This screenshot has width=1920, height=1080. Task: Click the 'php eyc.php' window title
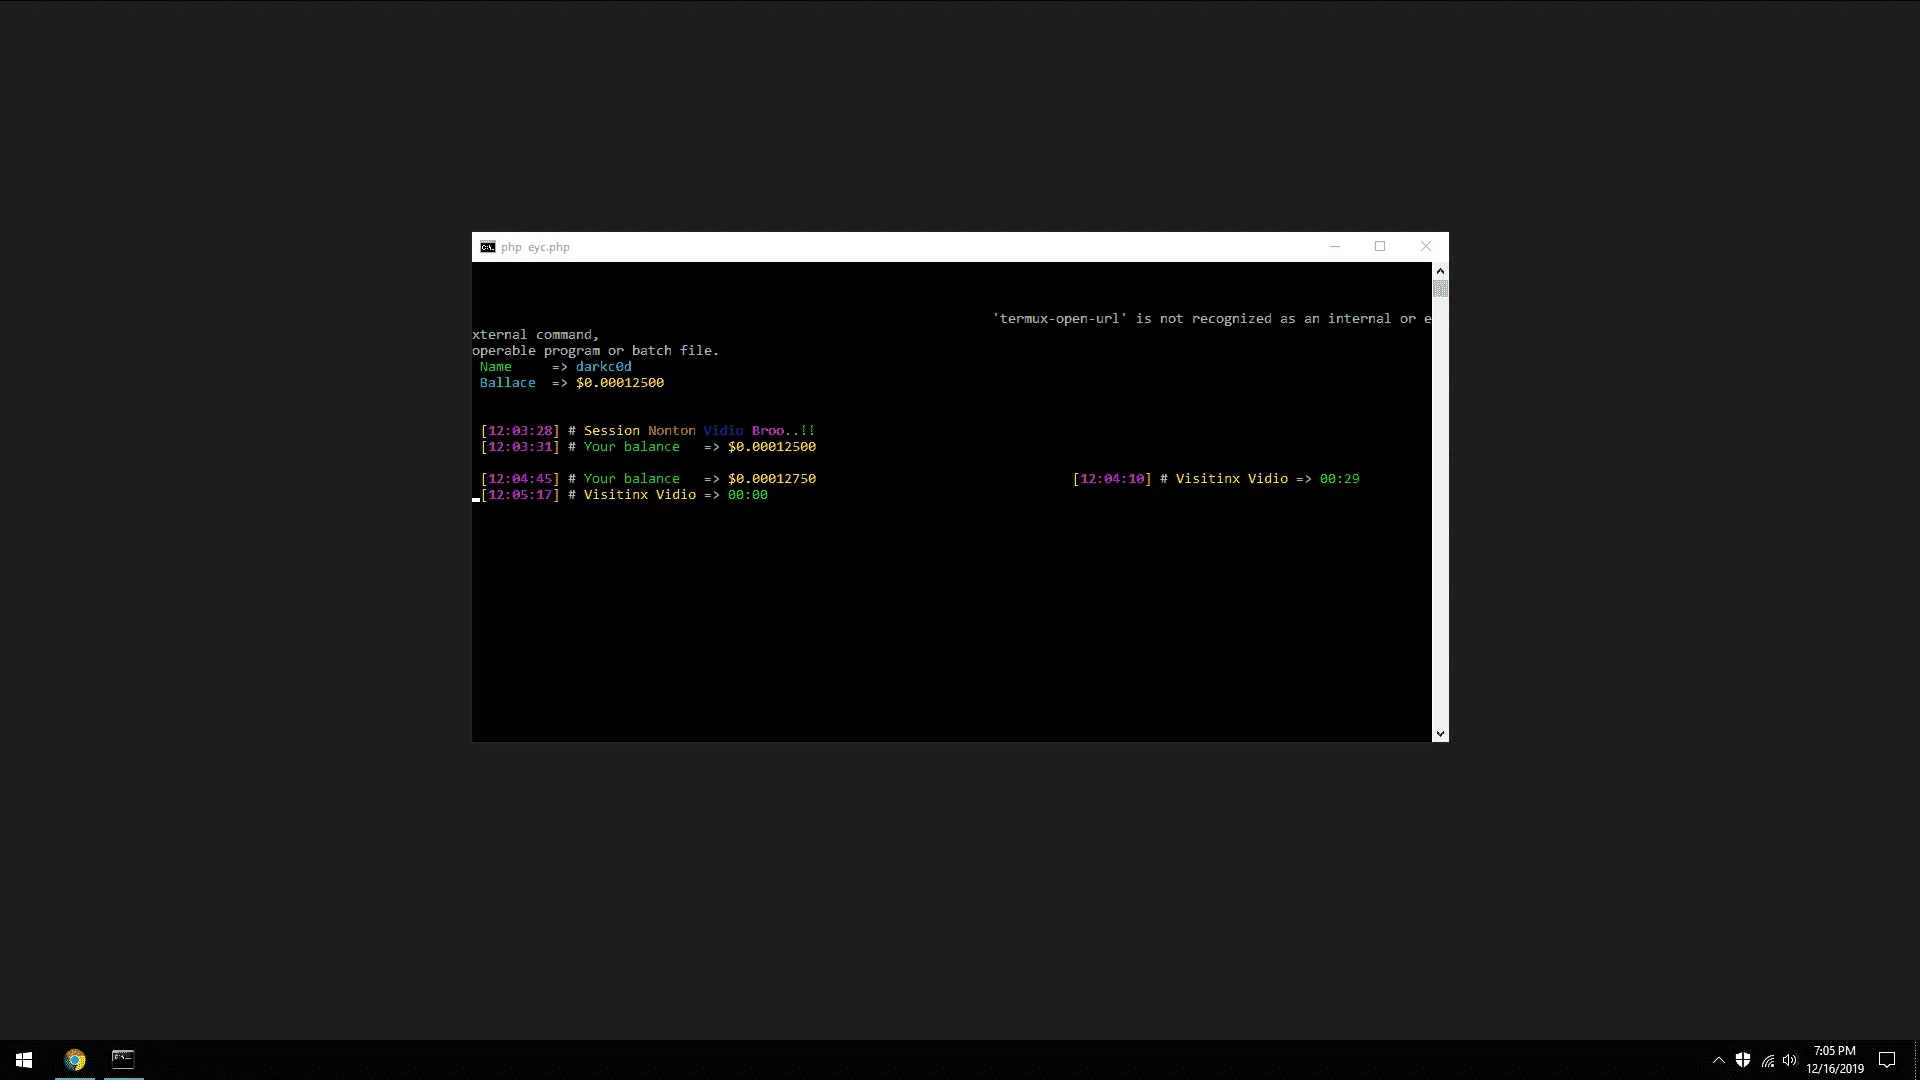point(535,247)
